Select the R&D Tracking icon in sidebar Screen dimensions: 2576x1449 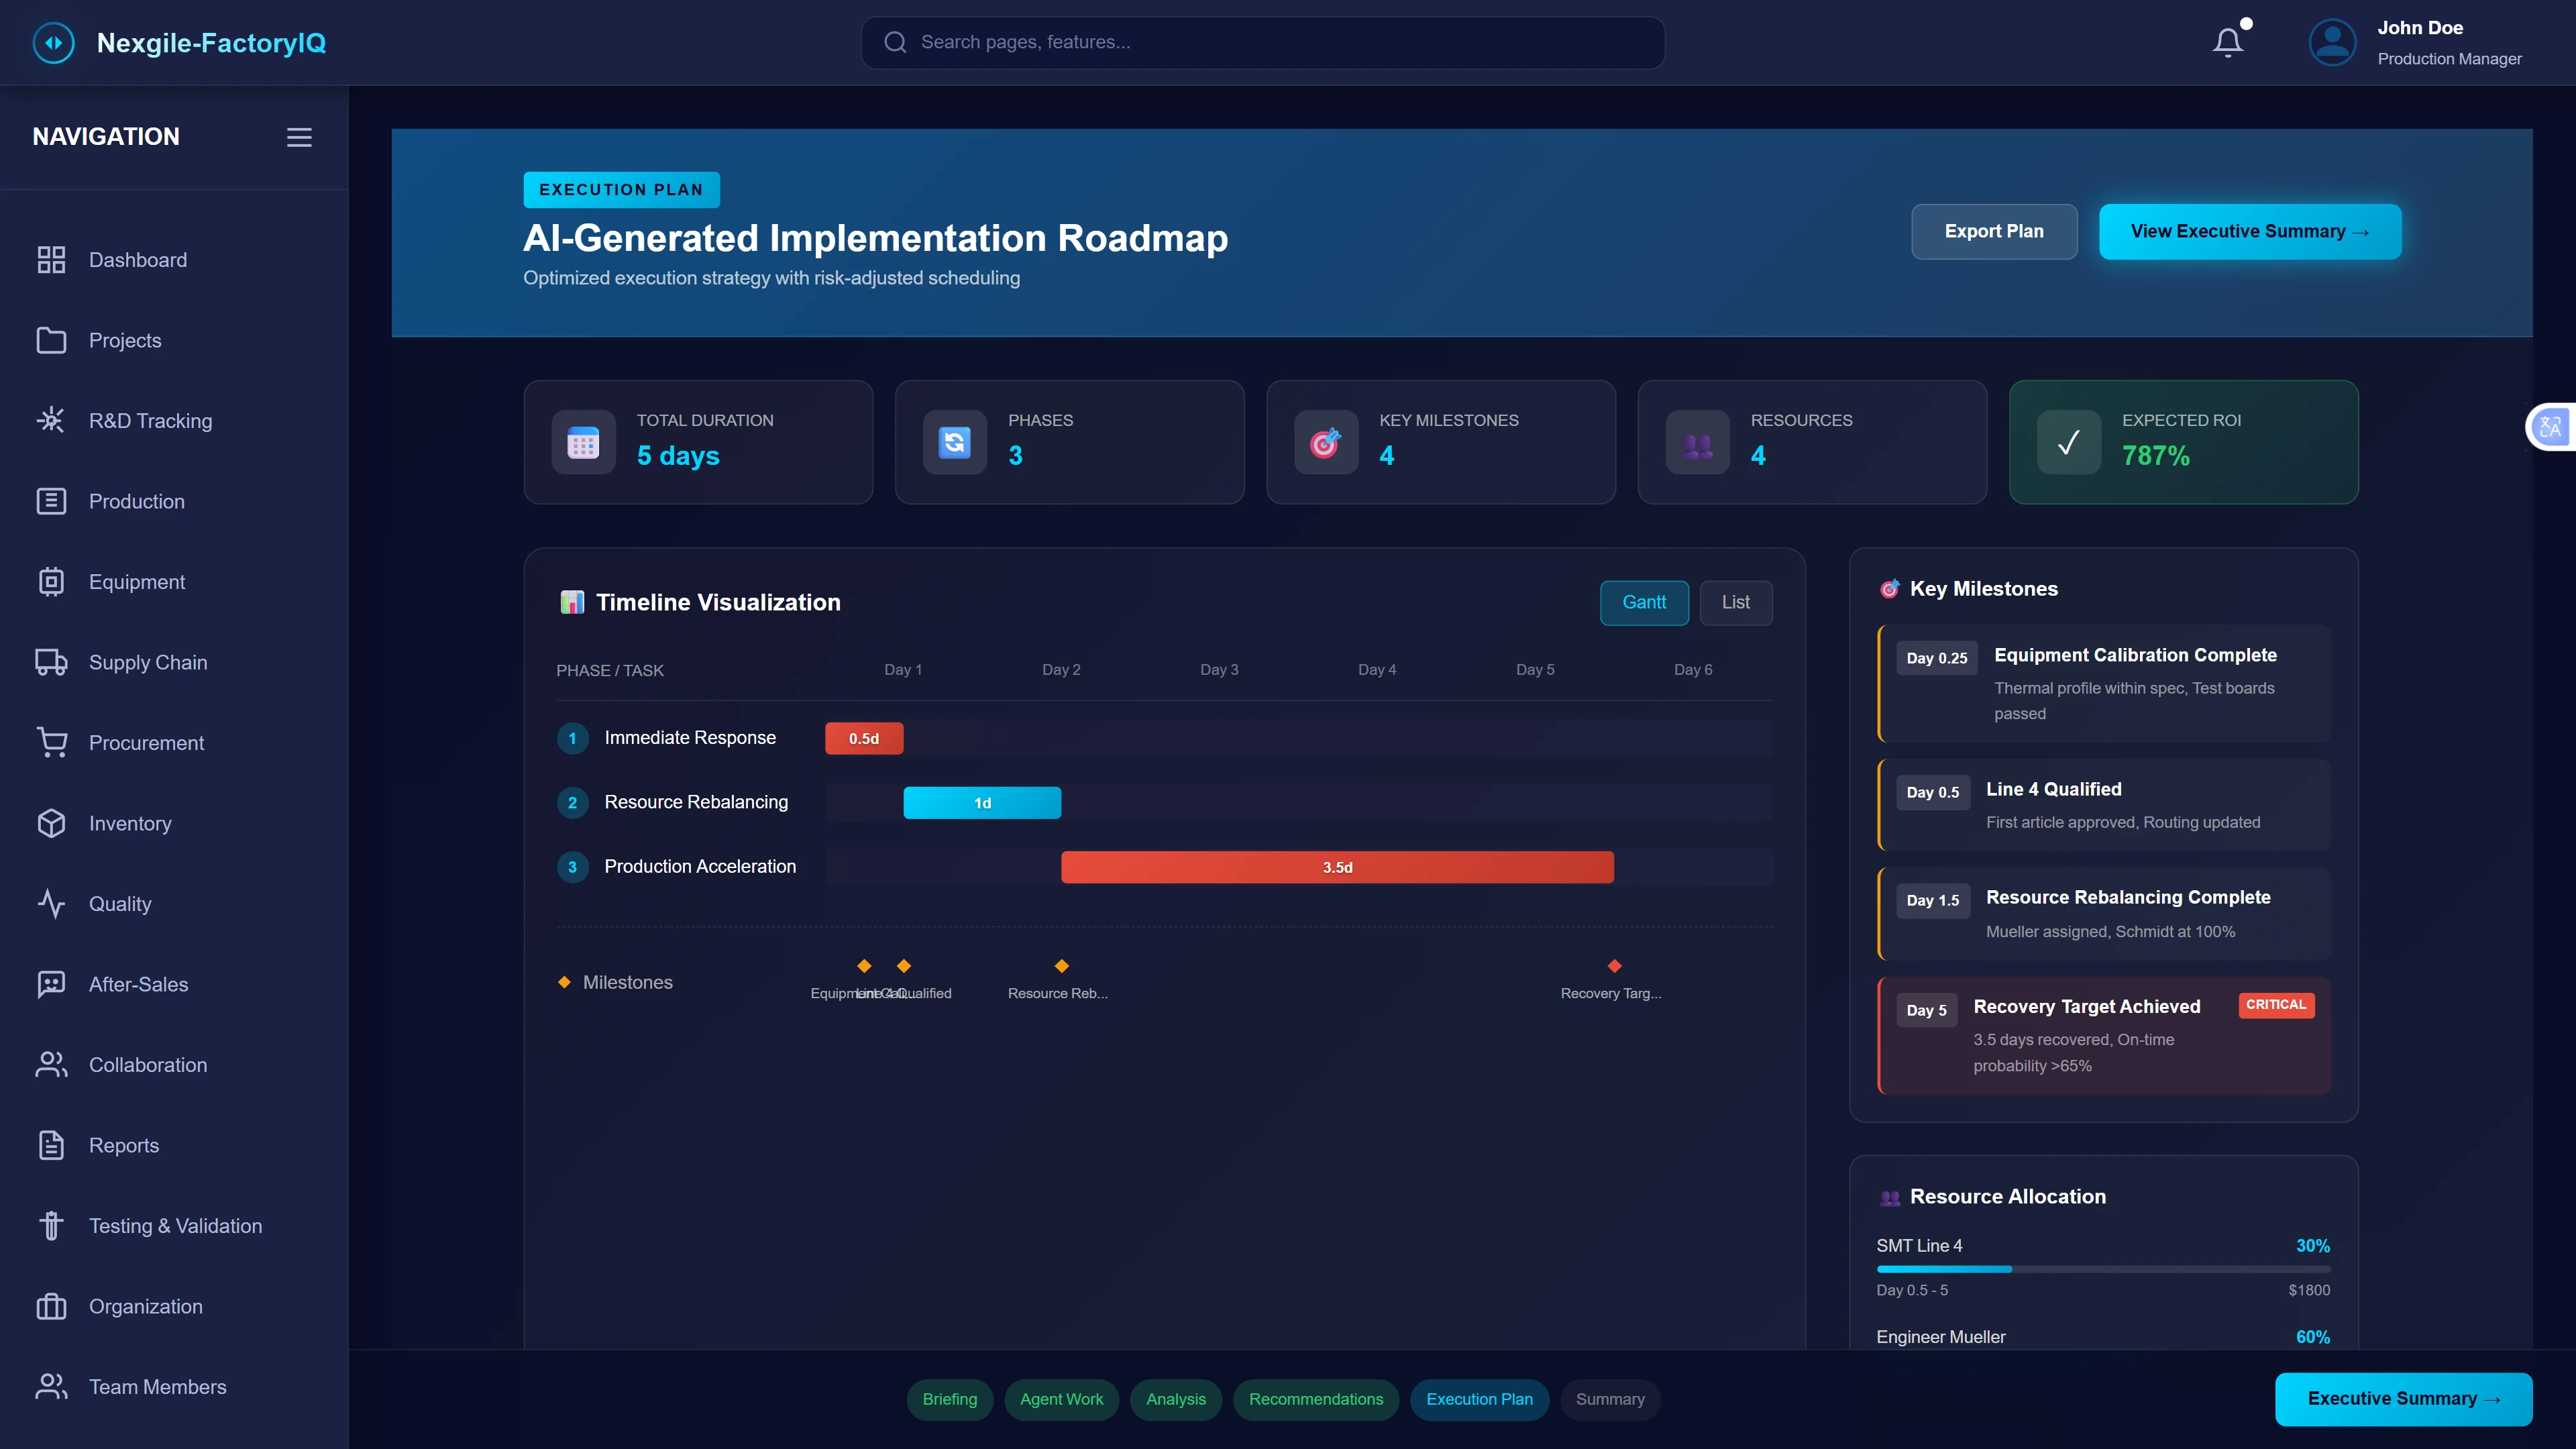point(51,420)
